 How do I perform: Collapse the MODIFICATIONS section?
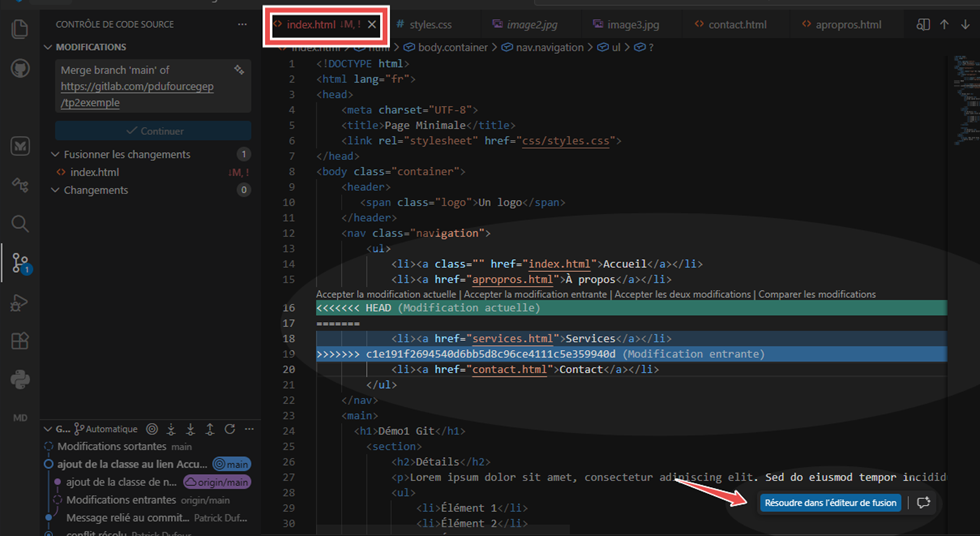point(48,47)
